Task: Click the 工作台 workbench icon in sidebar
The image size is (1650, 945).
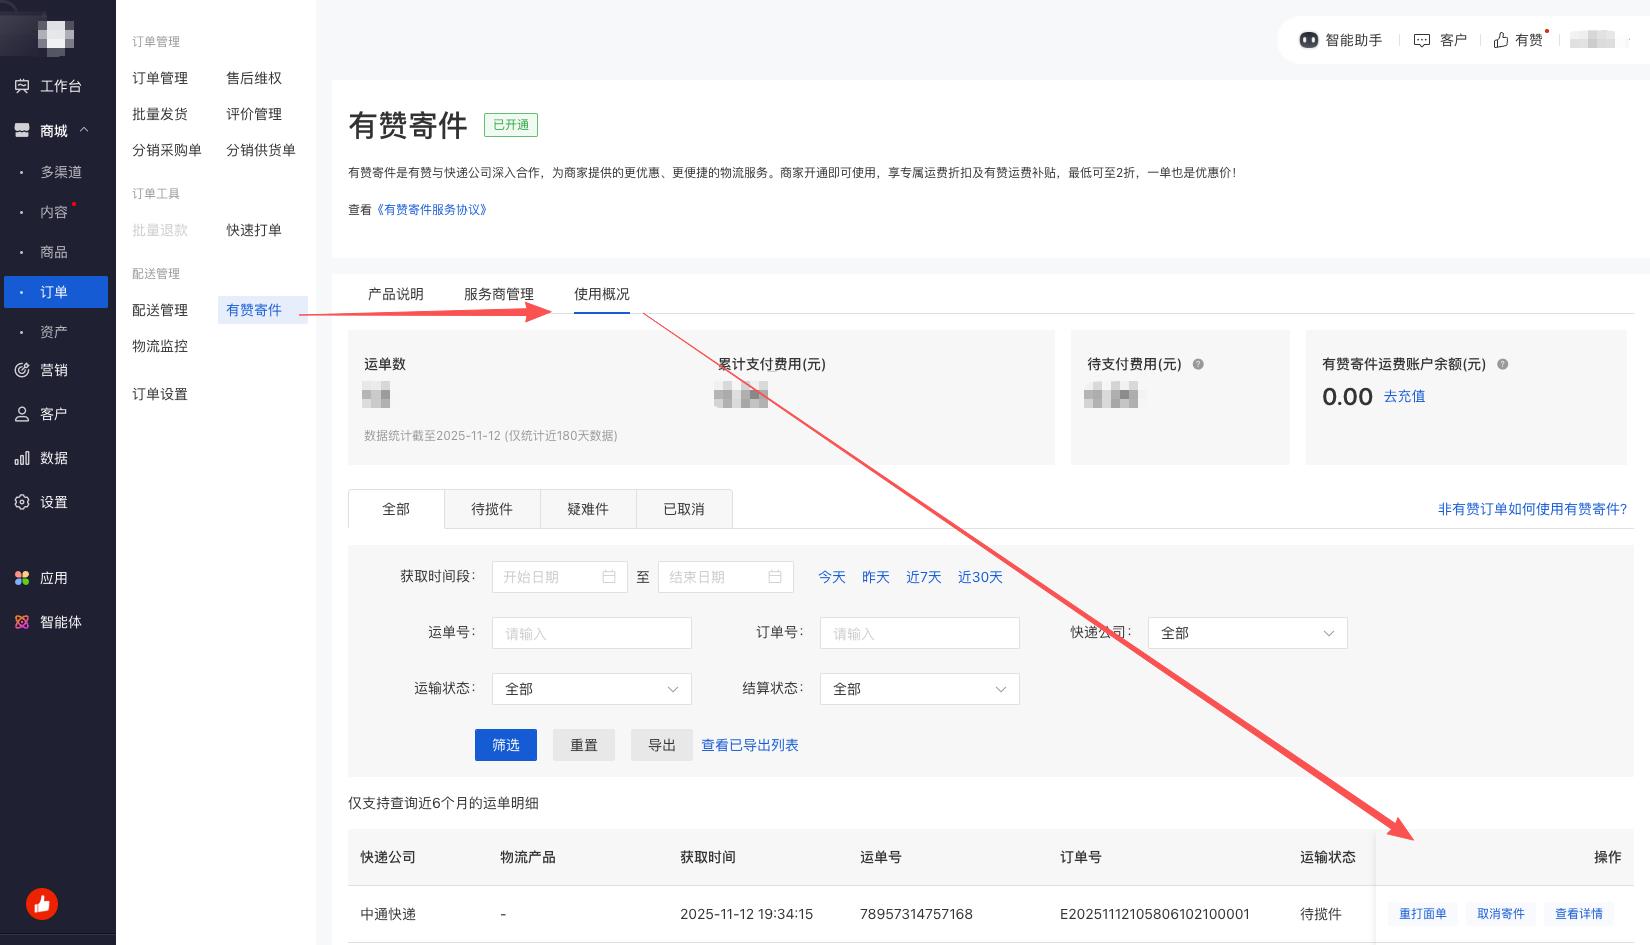Action: pos(22,86)
